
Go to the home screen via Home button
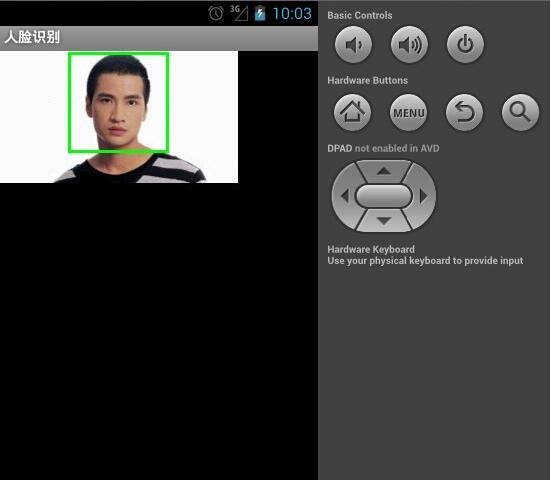(352, 112)
